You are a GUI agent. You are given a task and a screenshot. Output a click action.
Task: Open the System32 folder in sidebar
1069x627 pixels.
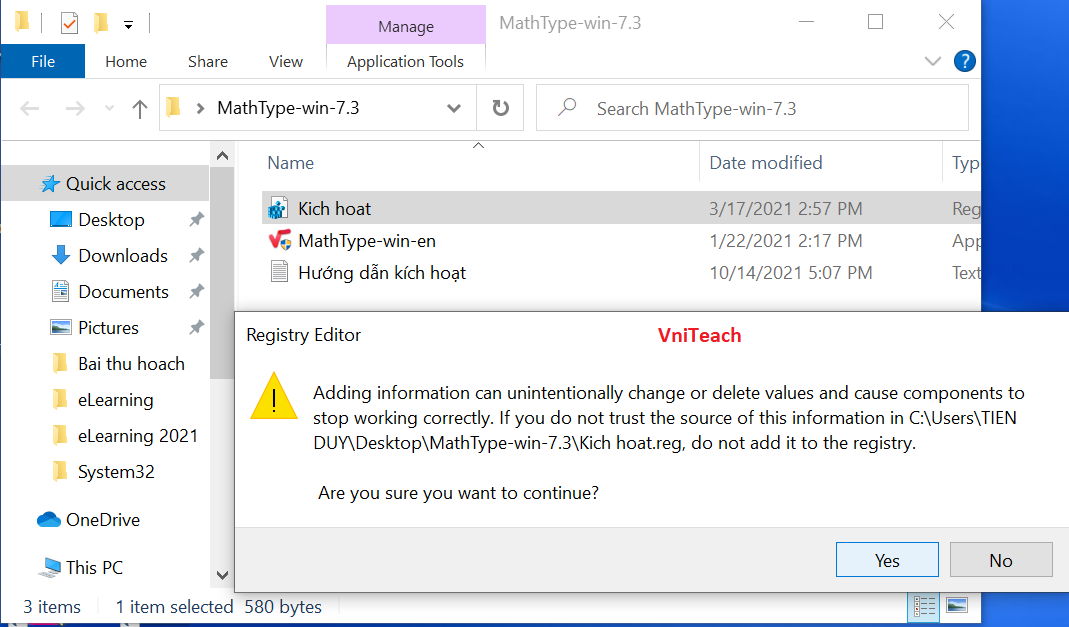tap(116, 472)
